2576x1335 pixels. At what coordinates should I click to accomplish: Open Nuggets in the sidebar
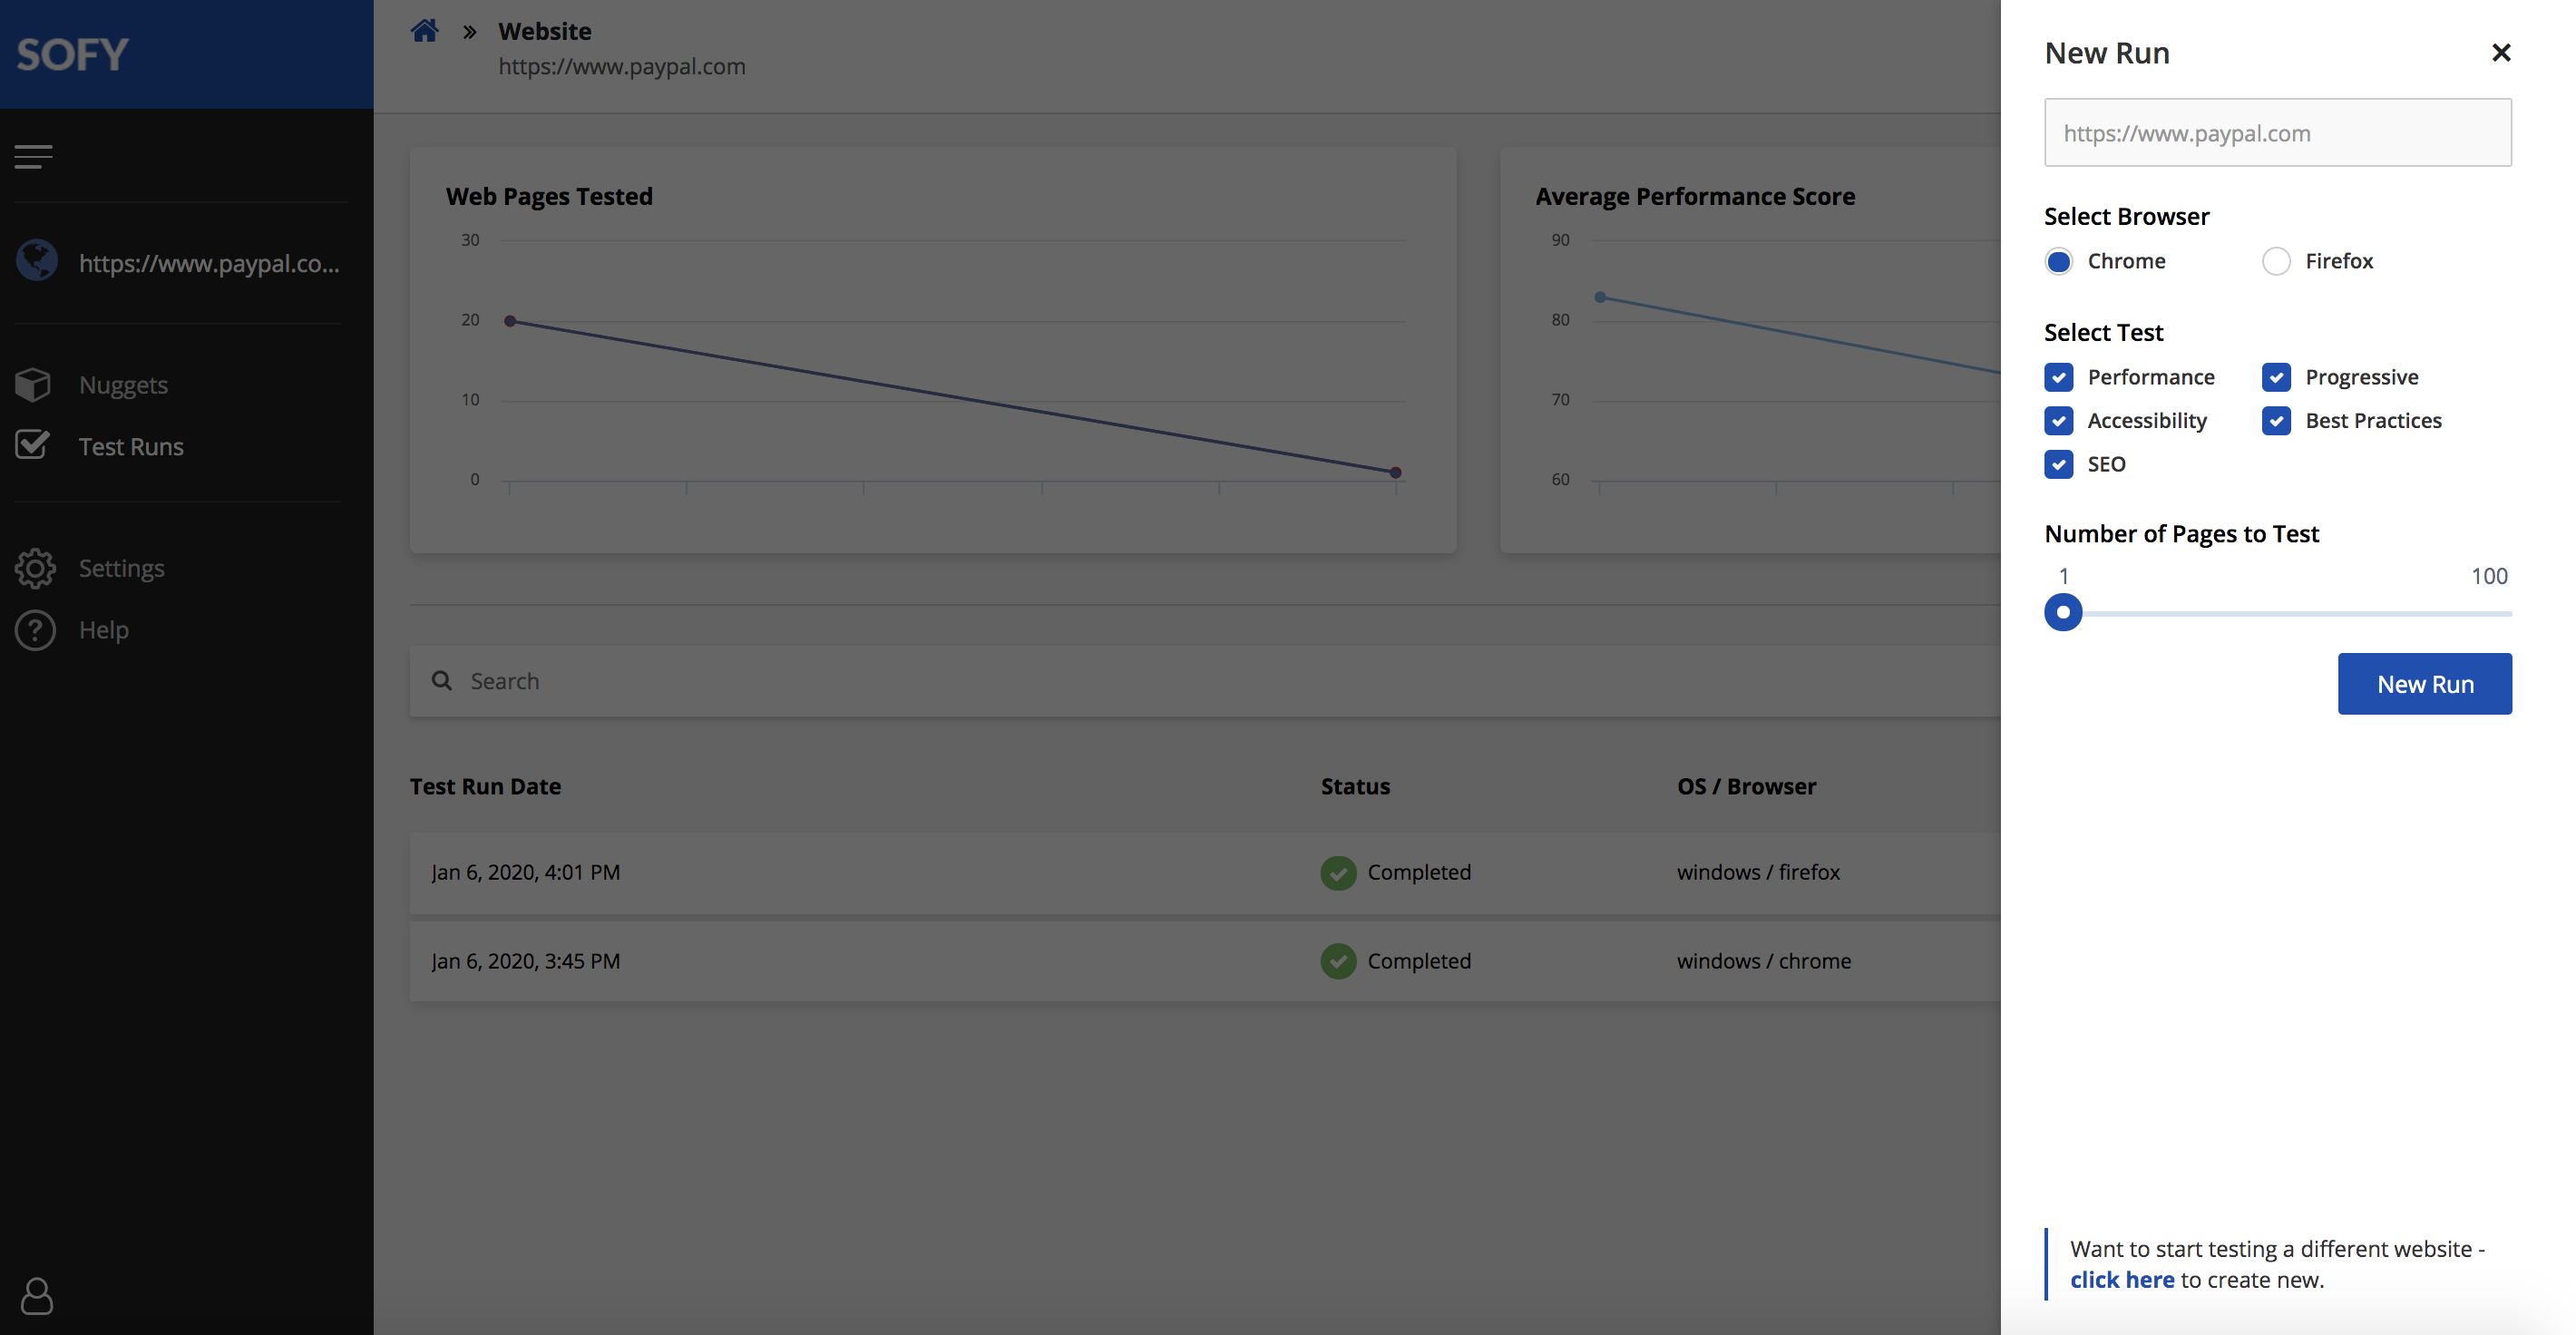tap(123, 385)
